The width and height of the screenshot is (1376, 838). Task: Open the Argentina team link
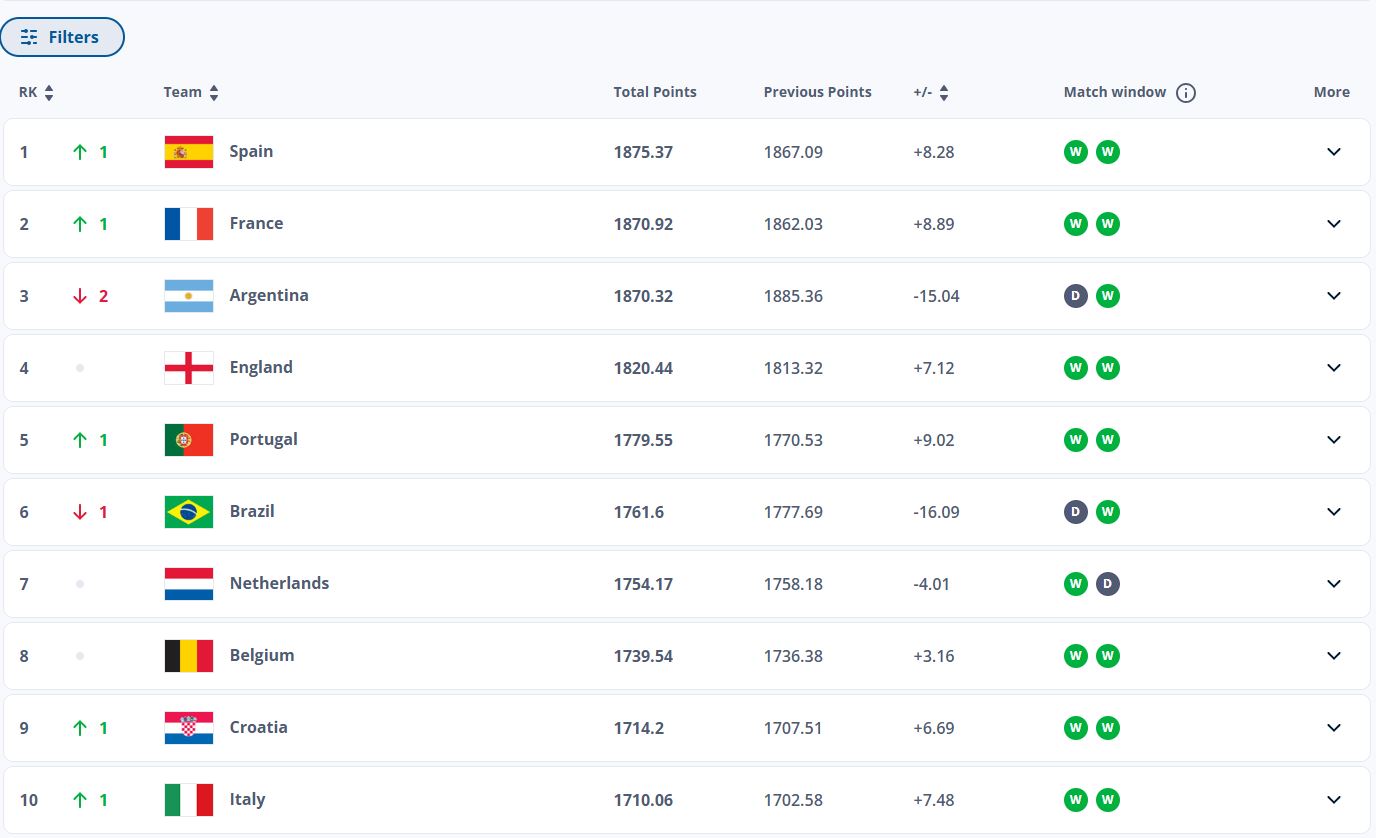[269, 296]
